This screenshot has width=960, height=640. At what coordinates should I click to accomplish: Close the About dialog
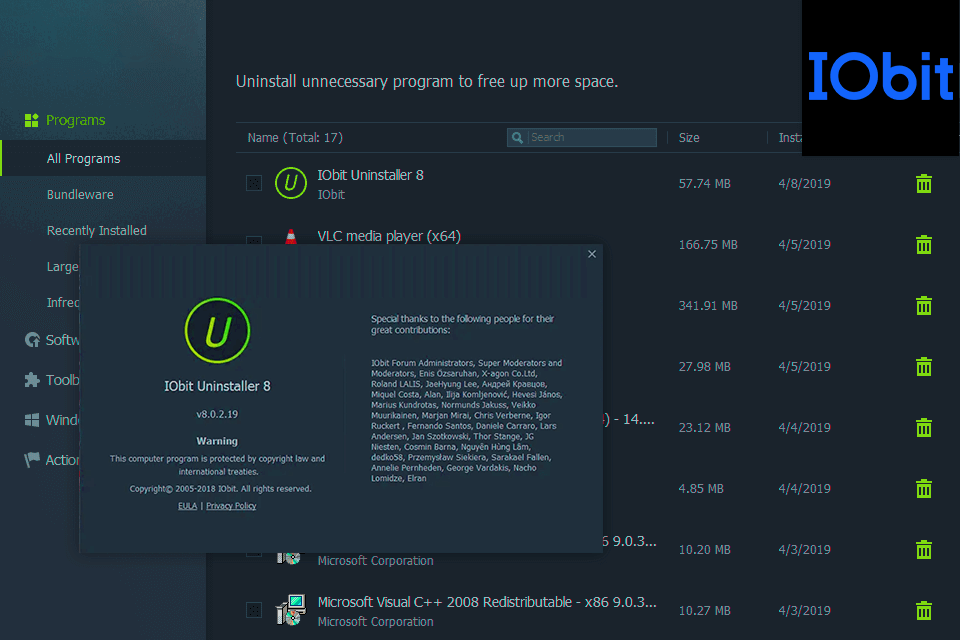tap(591, 254)
